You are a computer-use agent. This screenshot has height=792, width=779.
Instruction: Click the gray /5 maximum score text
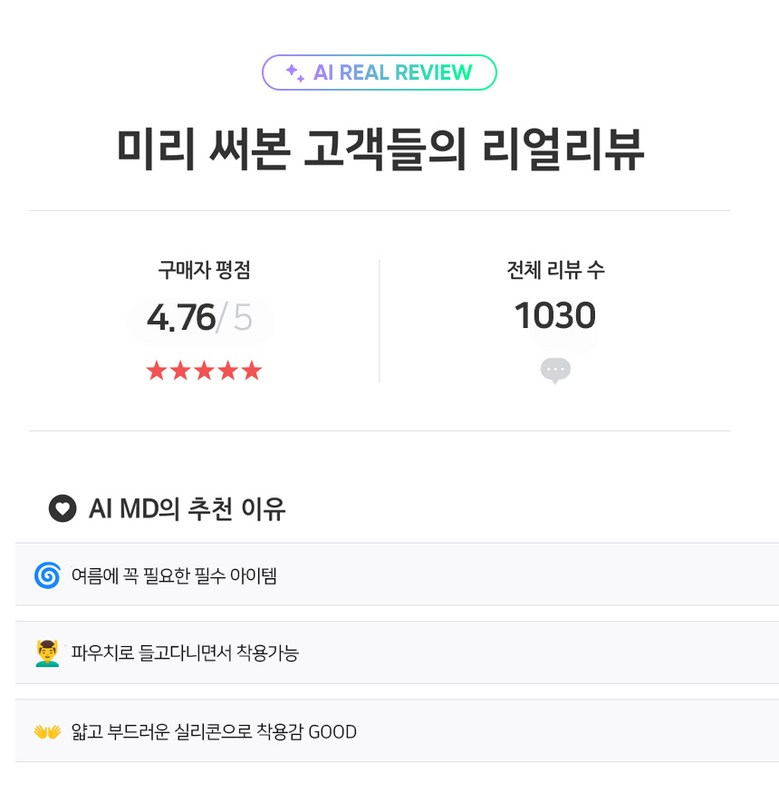pos(237,318)
